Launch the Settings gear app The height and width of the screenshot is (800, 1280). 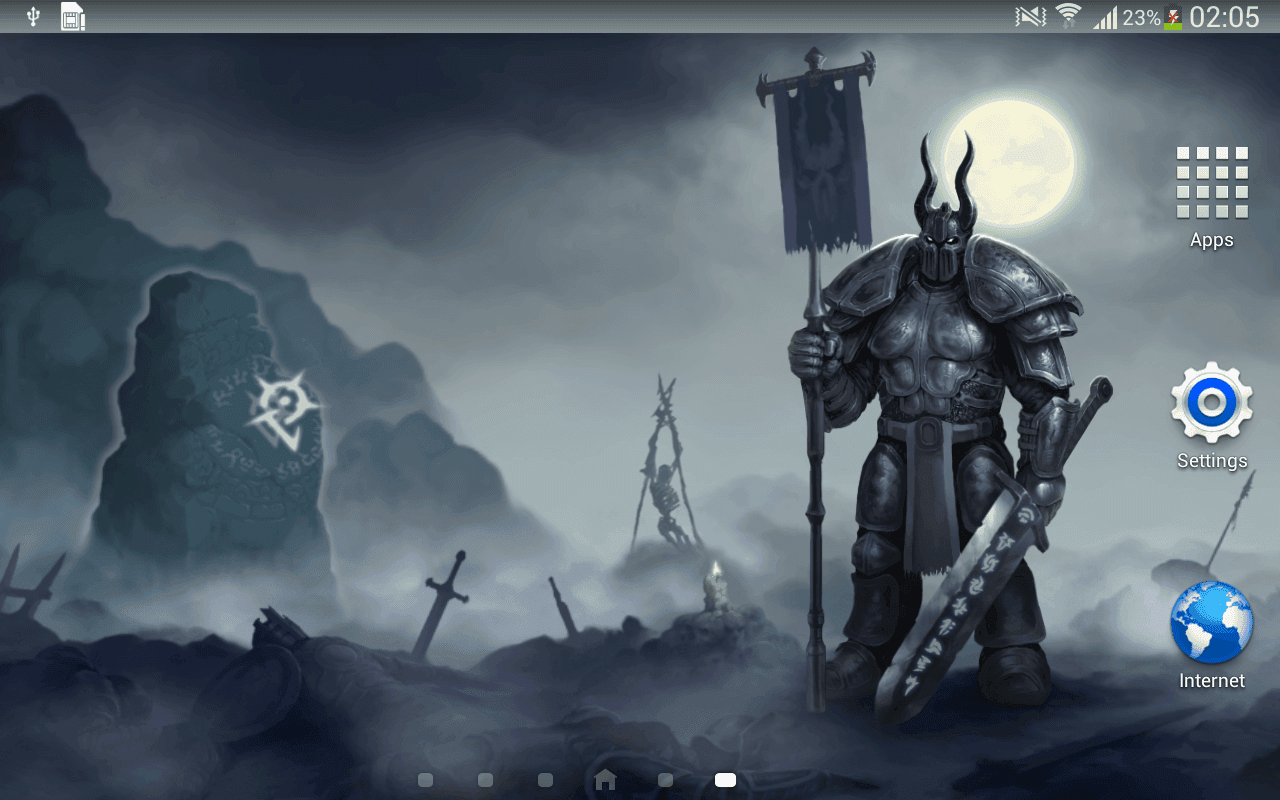pyautogui.click(x=1212, y=403)
